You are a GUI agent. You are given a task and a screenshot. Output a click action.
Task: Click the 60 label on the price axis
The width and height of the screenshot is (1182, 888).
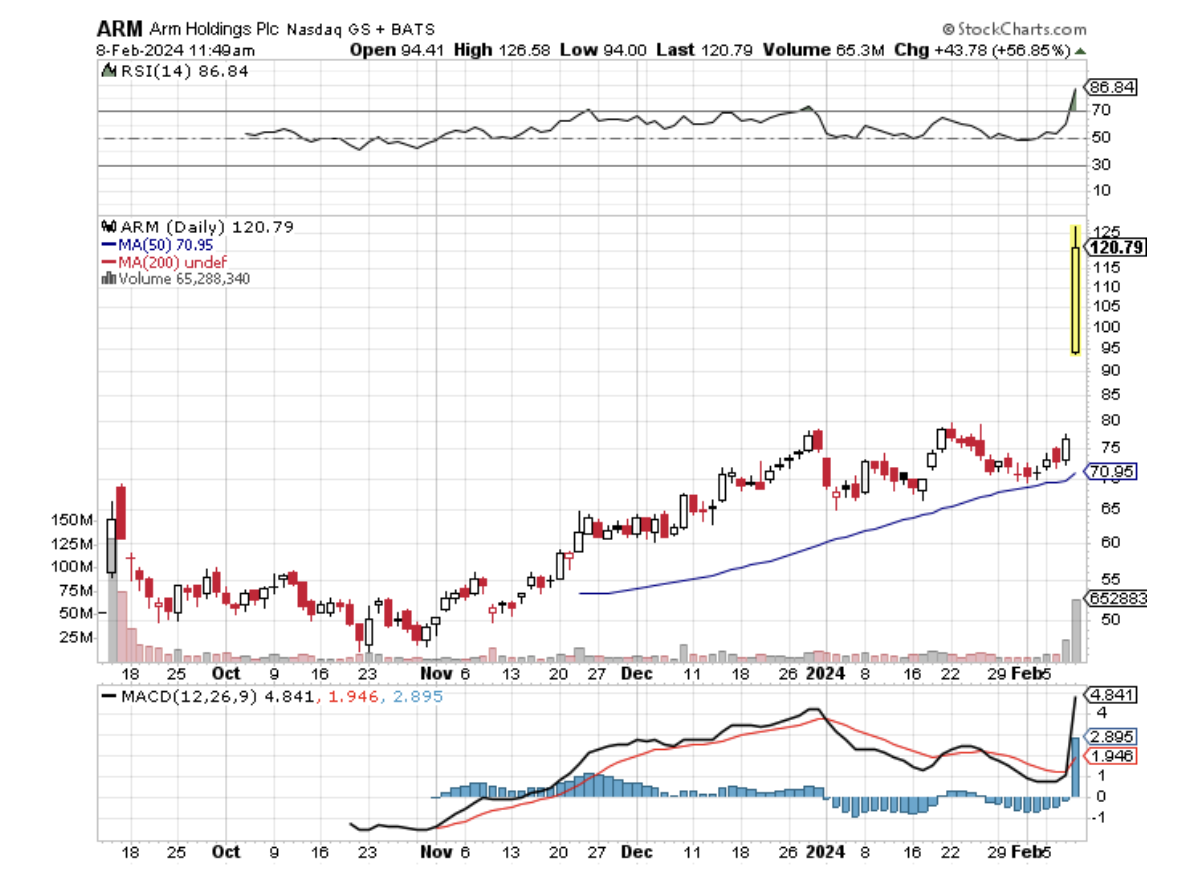(1110, 543)
